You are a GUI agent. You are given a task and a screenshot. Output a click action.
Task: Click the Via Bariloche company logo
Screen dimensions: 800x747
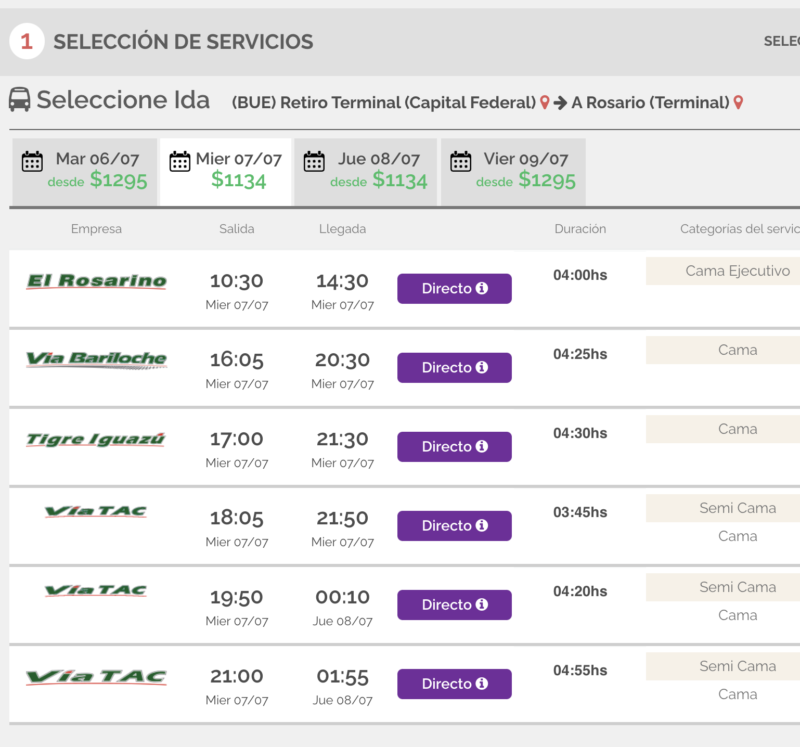pos(96,359)
